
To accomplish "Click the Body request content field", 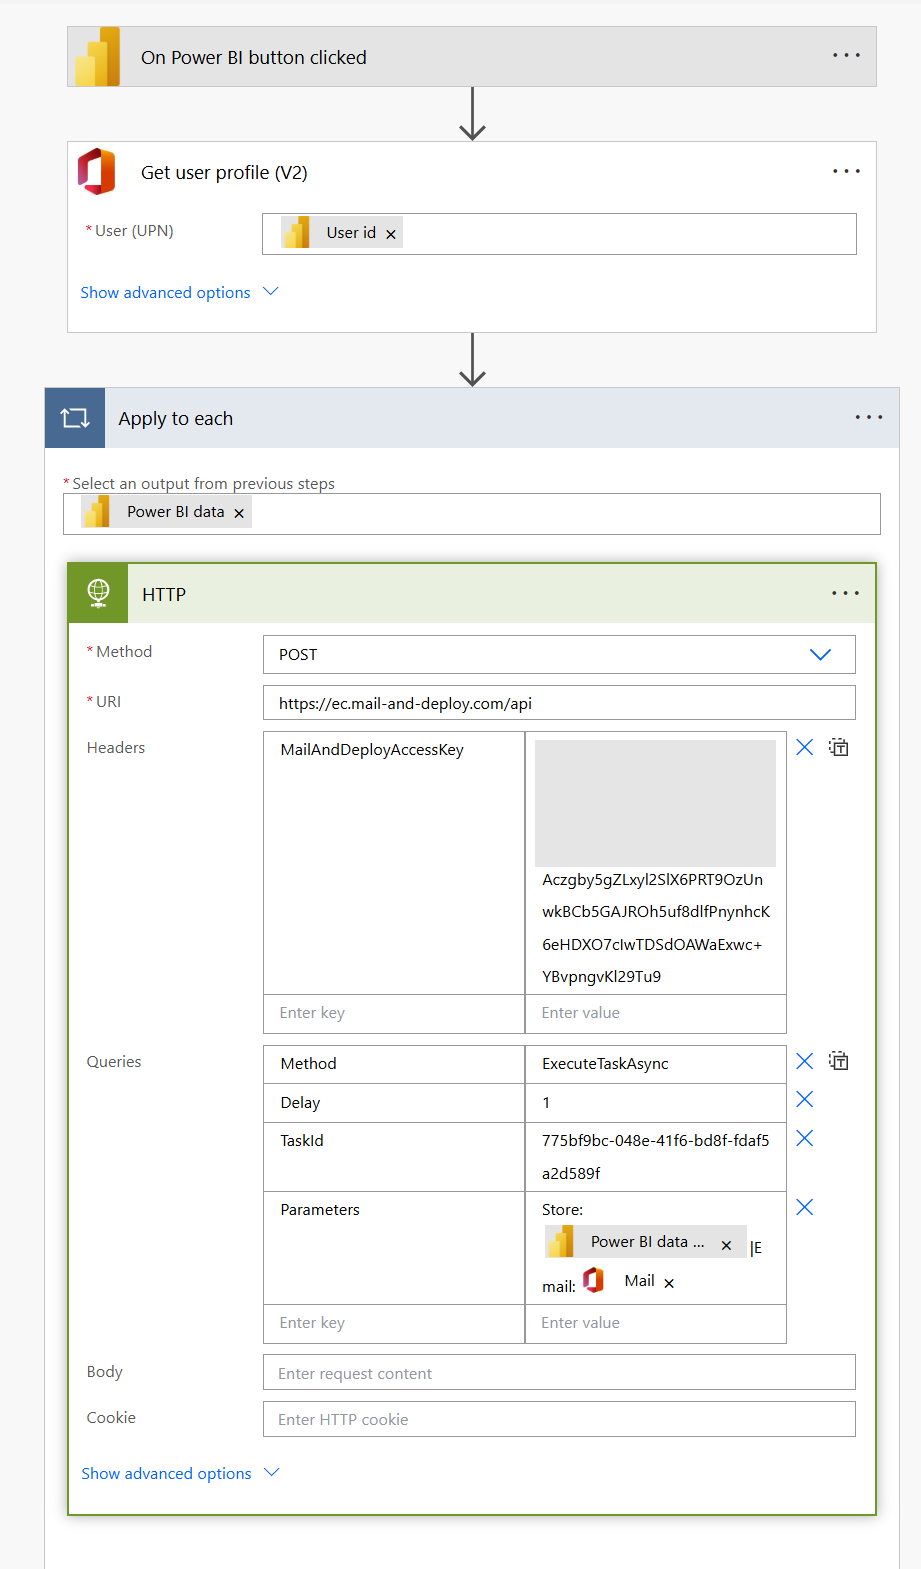I will coord(559,1373).
